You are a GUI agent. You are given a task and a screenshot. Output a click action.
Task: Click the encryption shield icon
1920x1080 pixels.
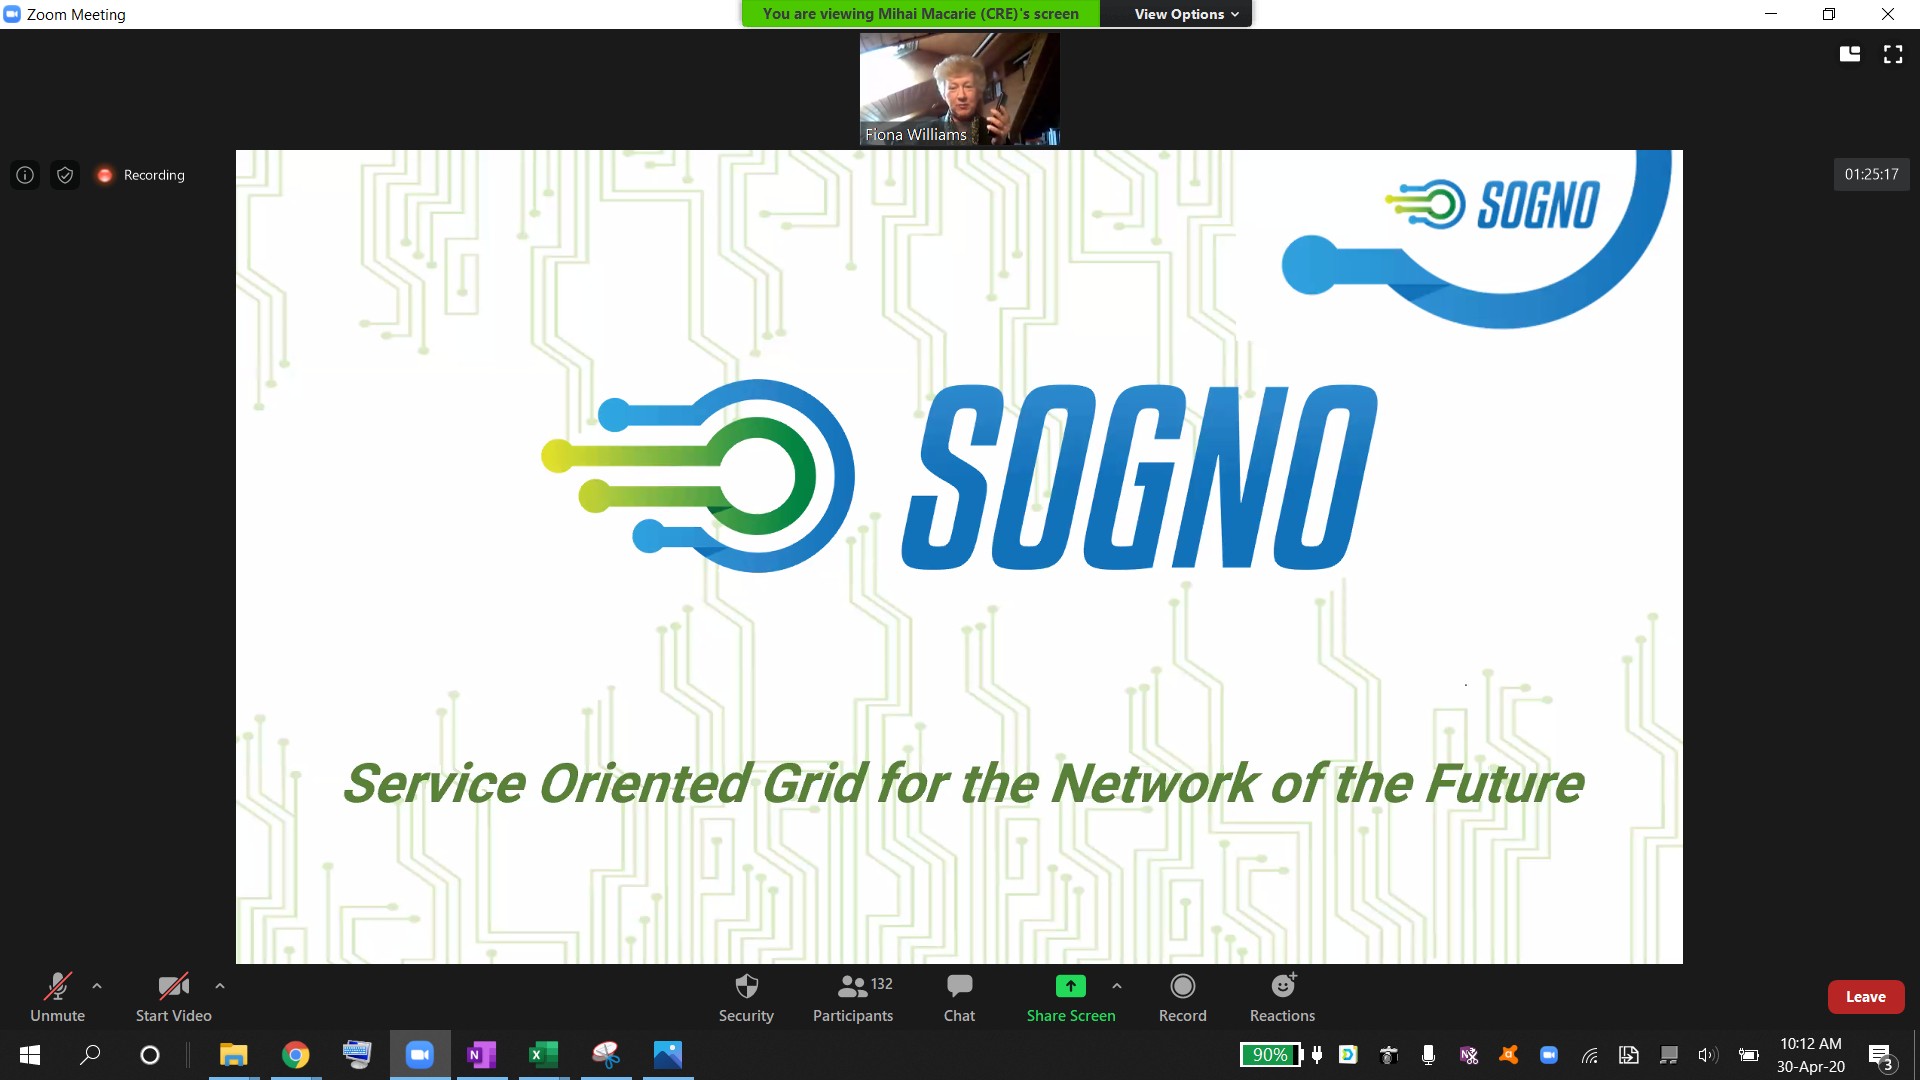pos(65,175)
